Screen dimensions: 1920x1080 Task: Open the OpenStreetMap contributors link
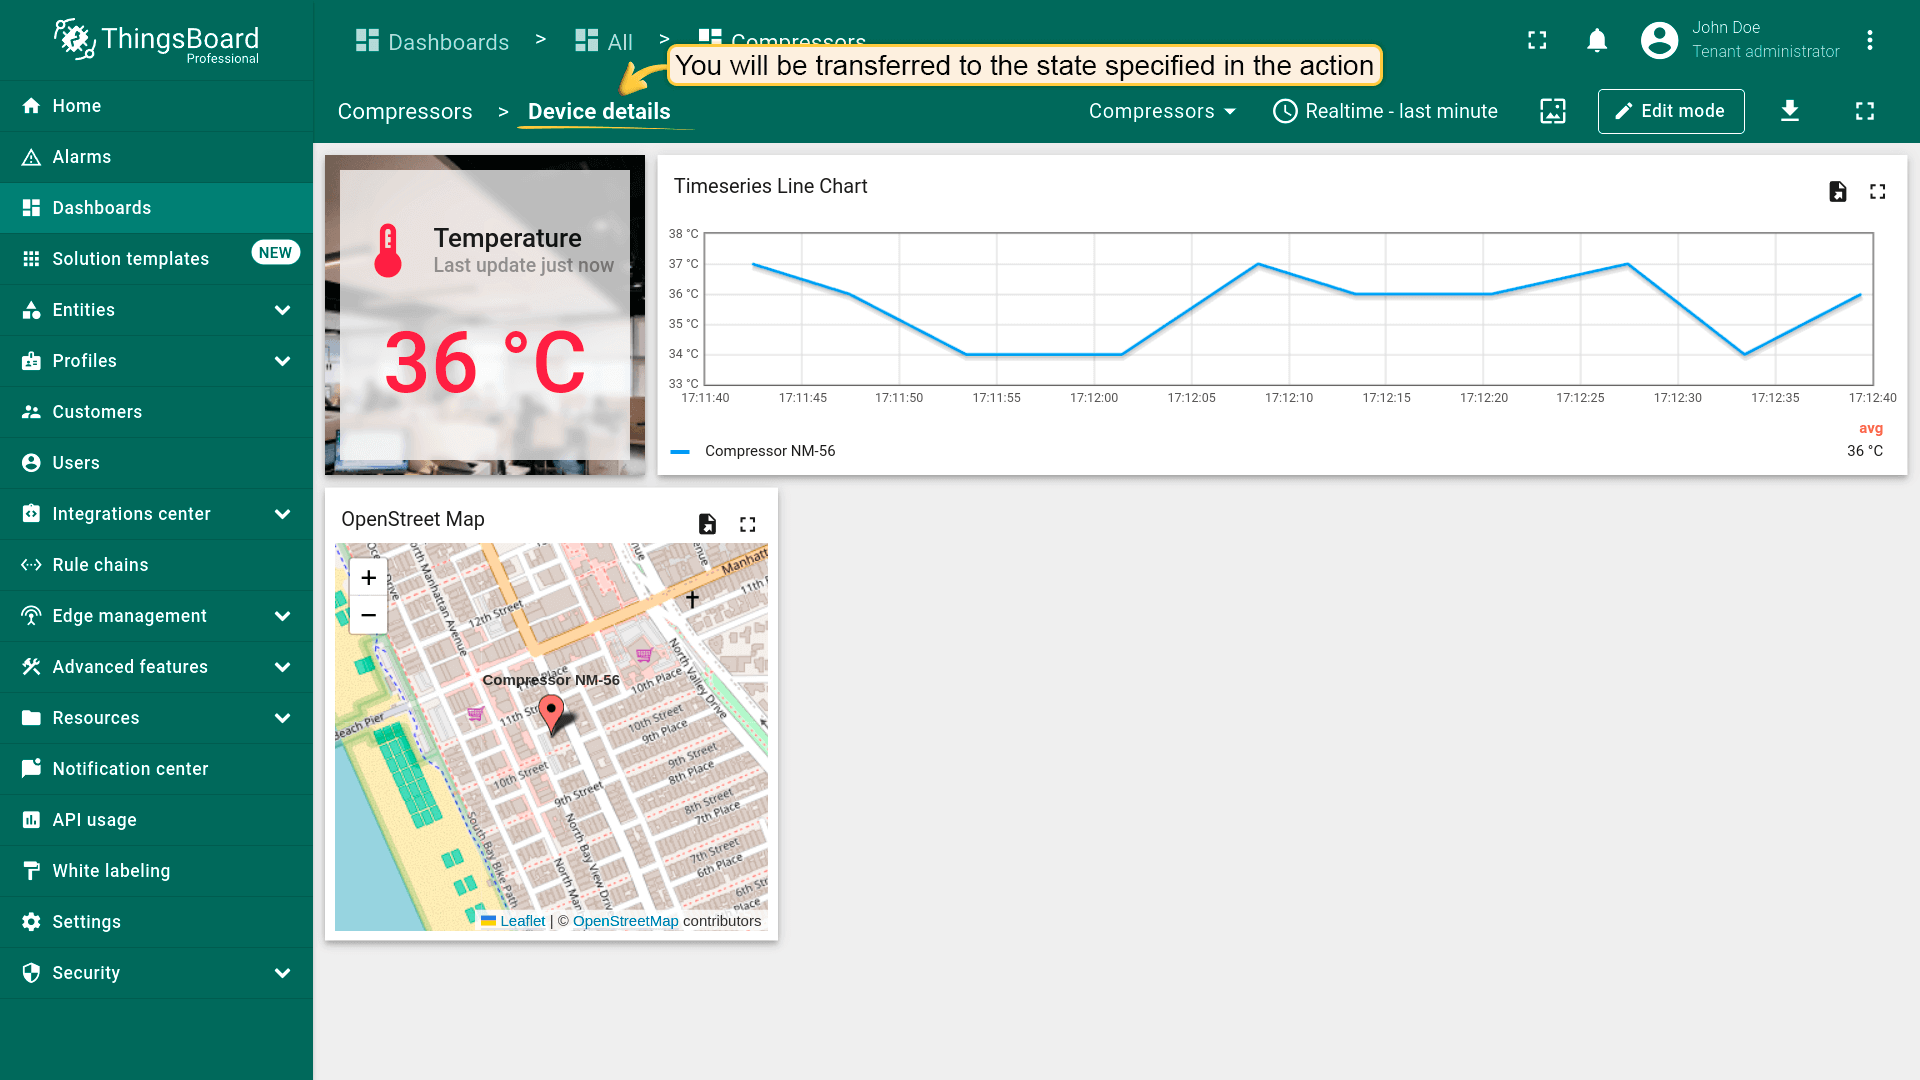click(x=625, y=921)
